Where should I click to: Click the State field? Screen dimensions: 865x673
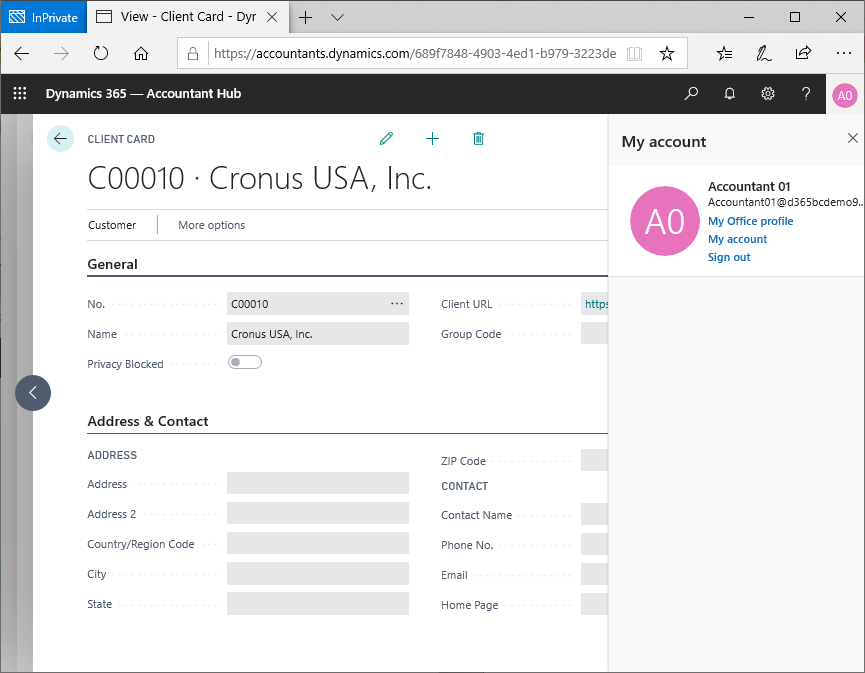click(x=318, y=603)
